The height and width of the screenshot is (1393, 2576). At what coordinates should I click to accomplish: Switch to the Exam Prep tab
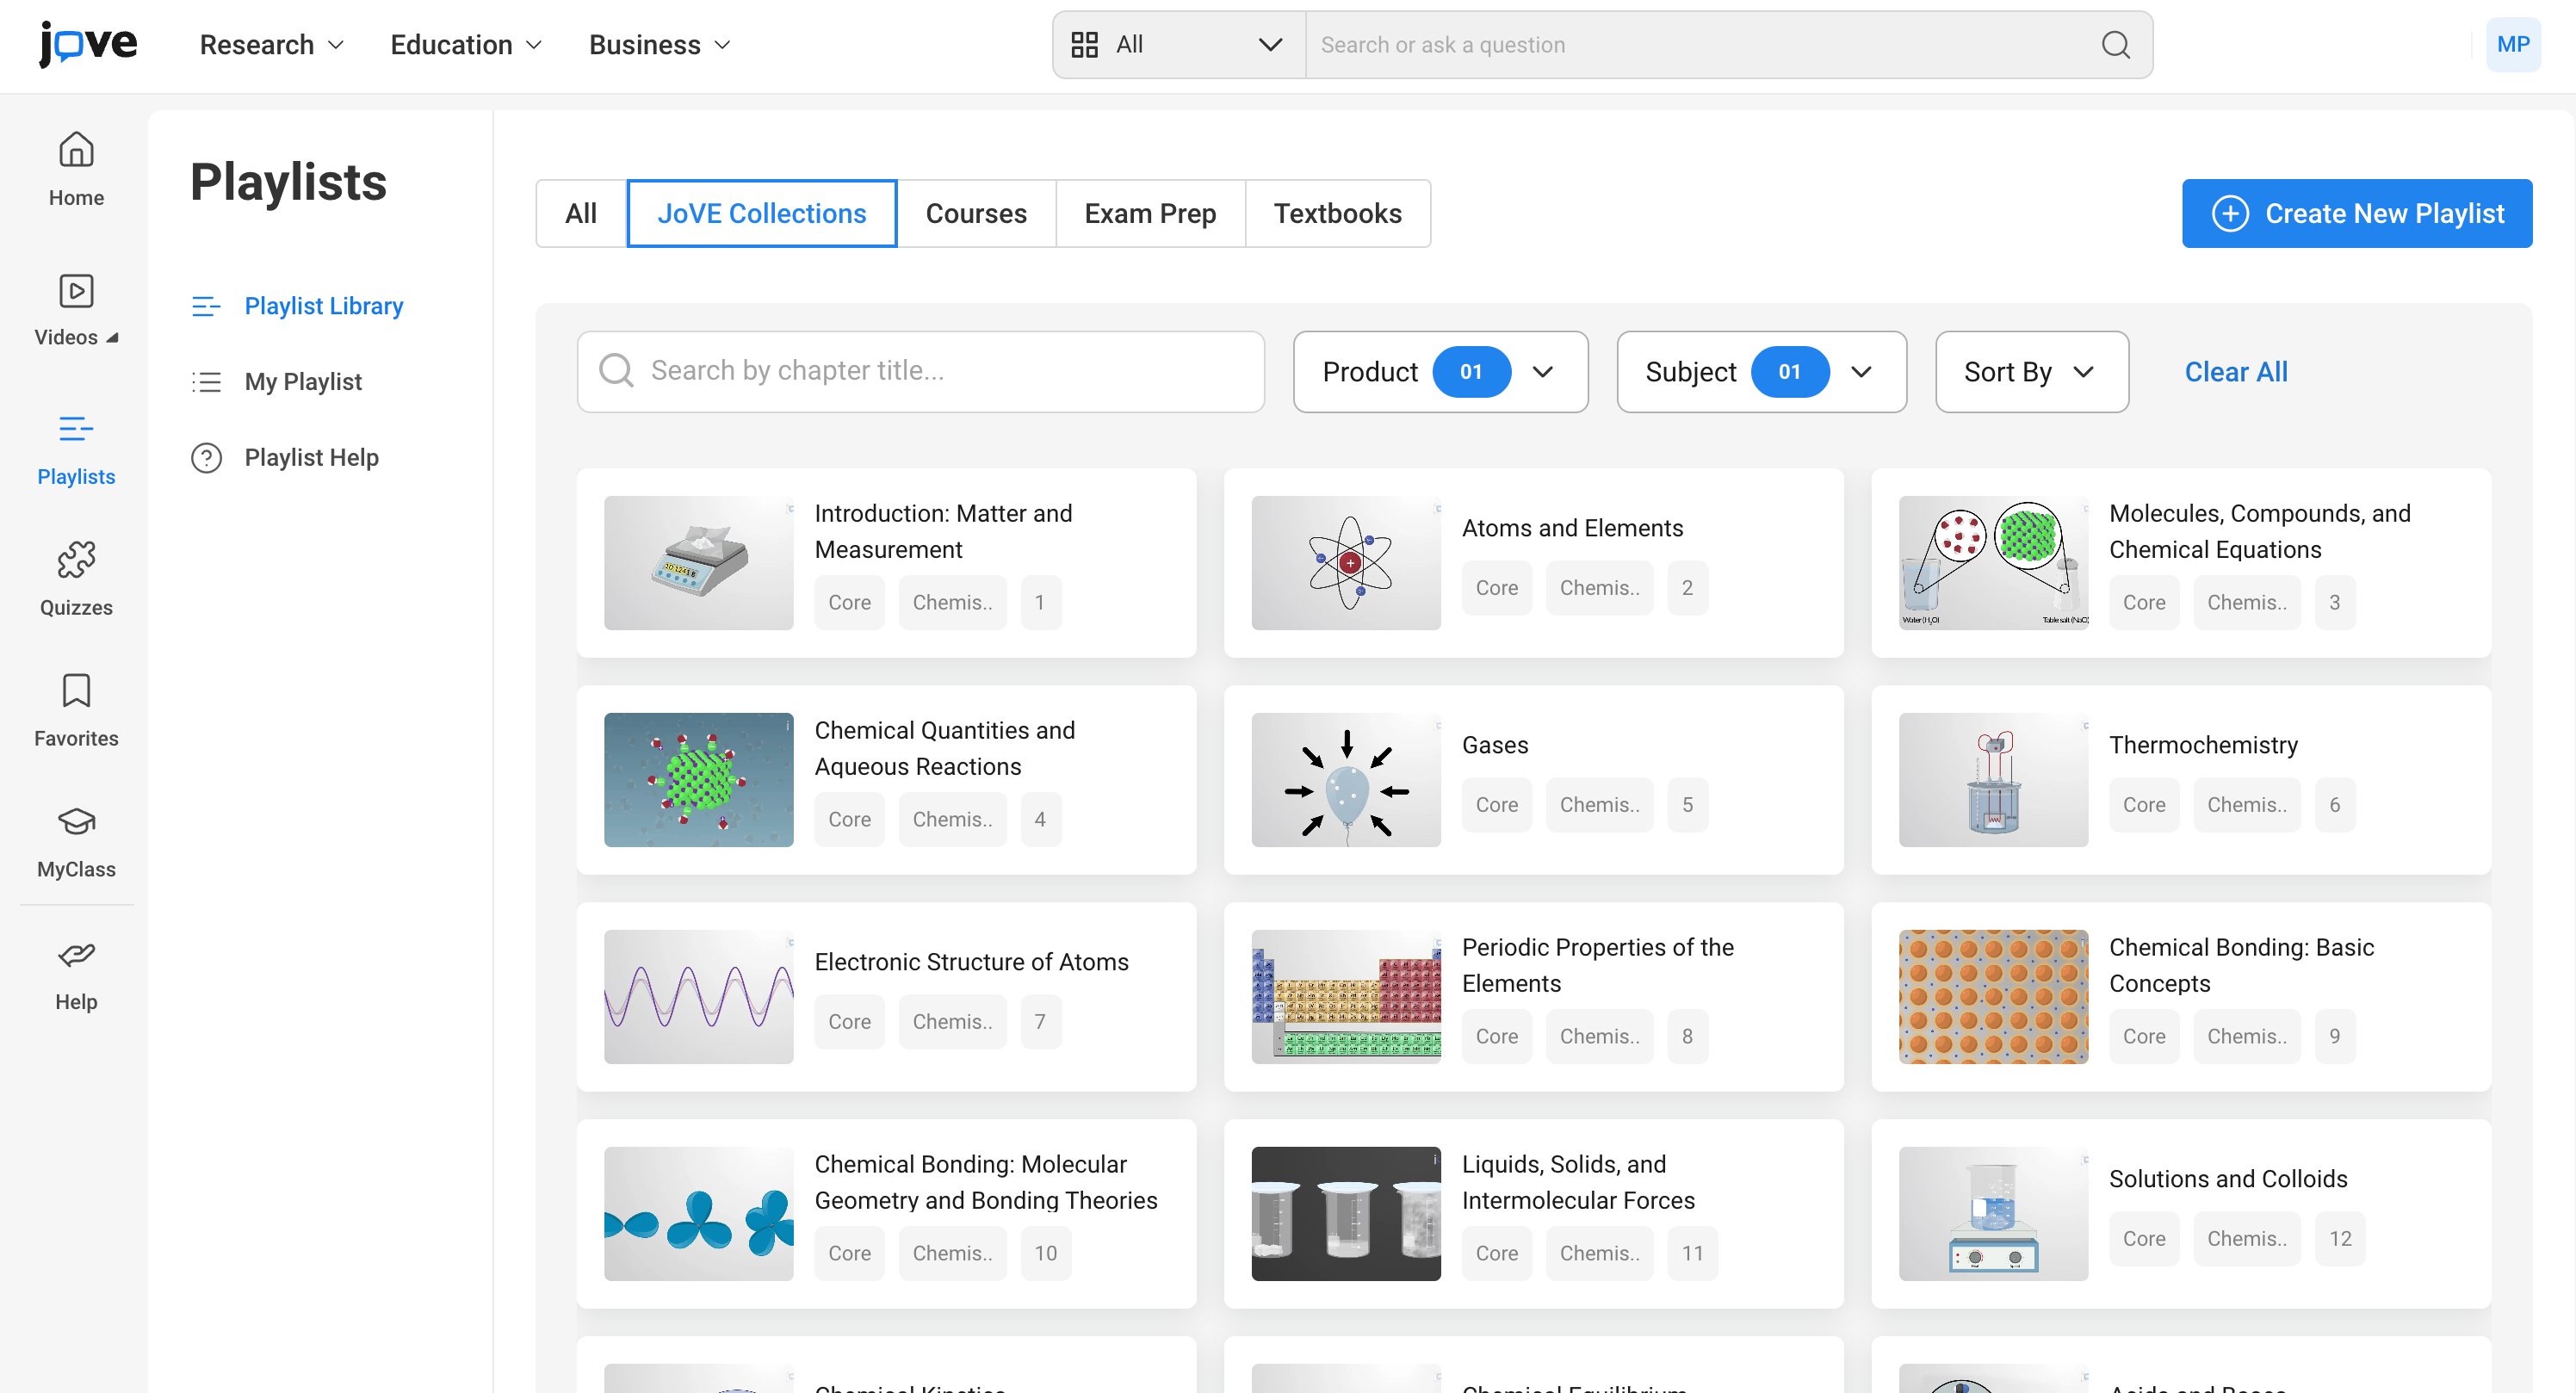tap(1149, 214)
